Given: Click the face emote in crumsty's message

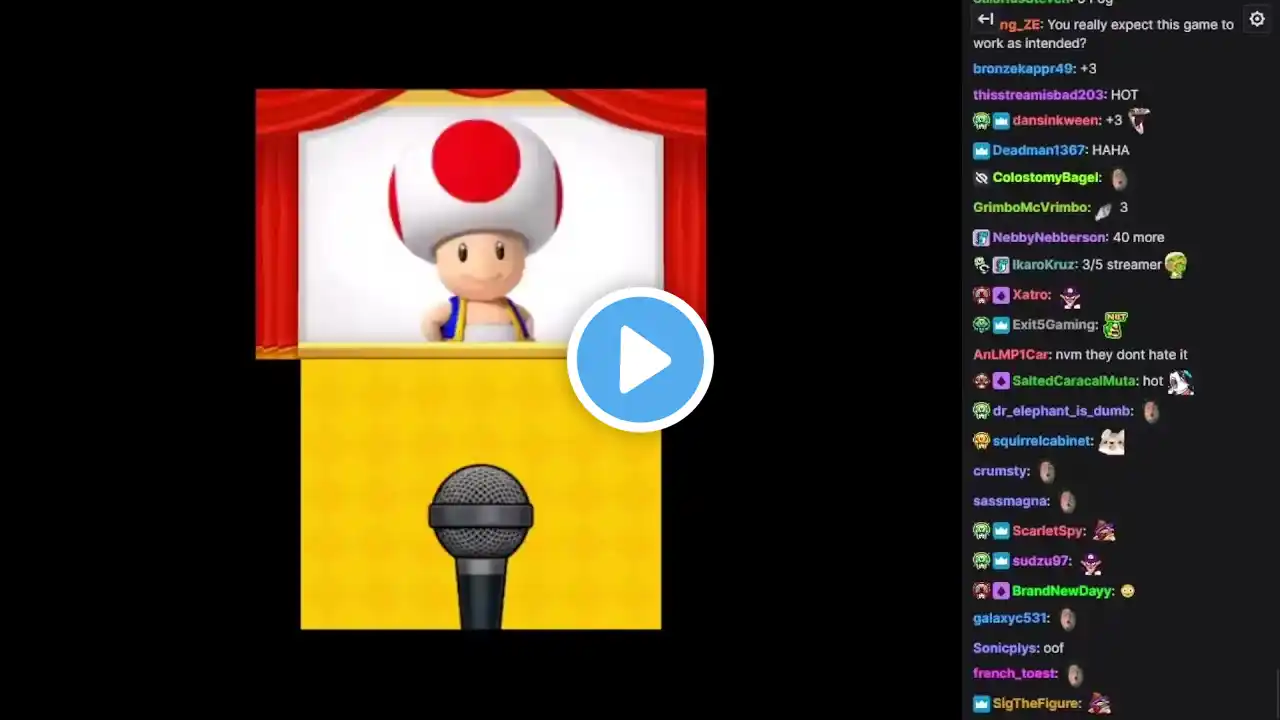Looking at the screenshot, I should (1047, 471).
